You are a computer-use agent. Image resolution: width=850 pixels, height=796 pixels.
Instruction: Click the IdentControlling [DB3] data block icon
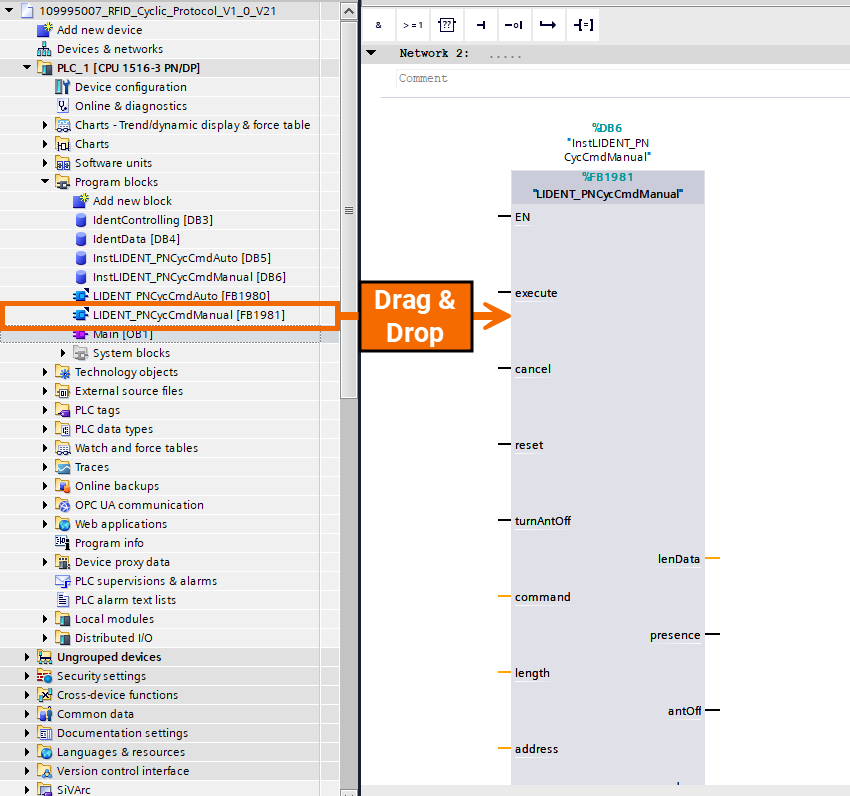81,220
